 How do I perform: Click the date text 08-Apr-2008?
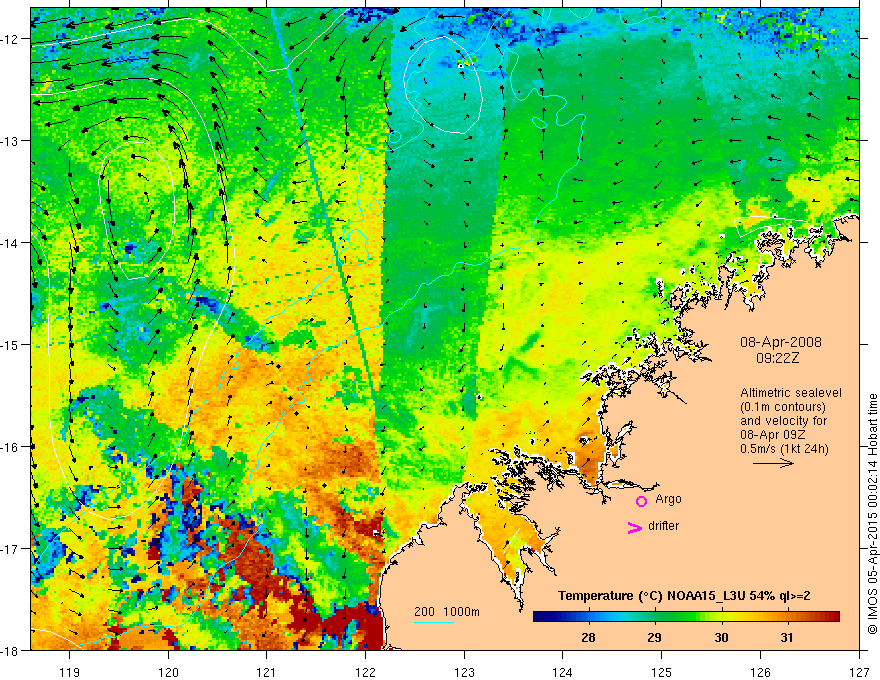(x=781, y=342)
